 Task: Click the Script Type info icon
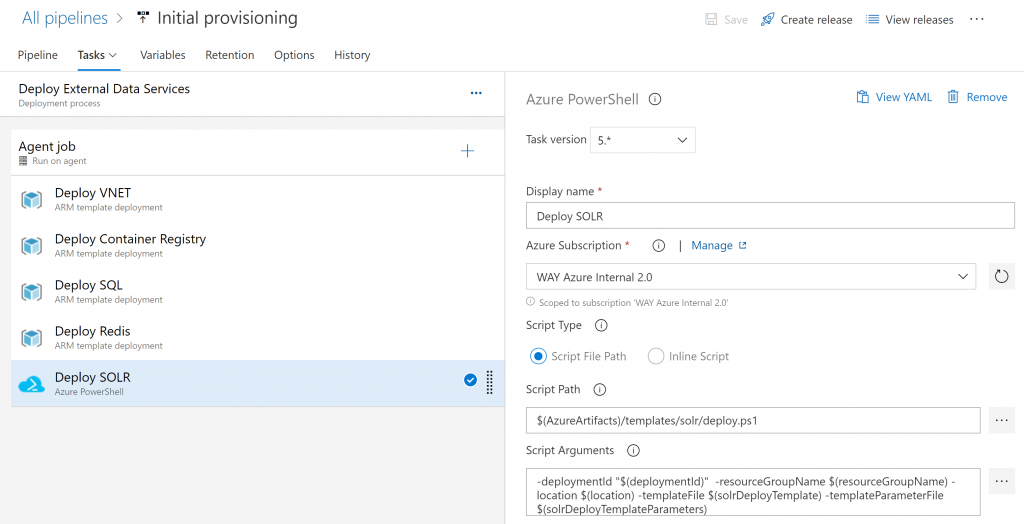(x=601, y=325)
